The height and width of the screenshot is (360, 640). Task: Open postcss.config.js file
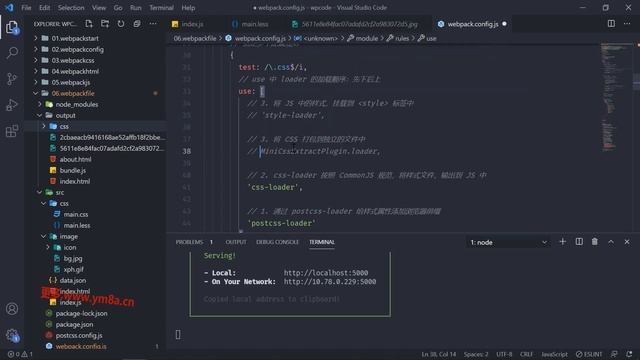tap(79, 336)
